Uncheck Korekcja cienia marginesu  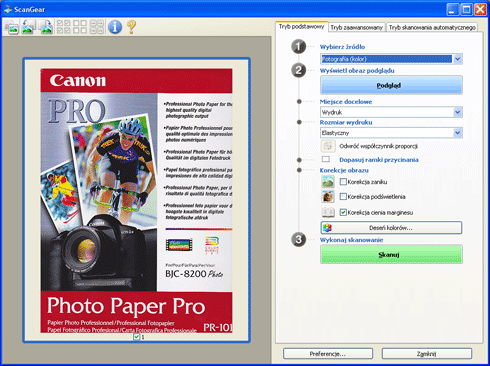pyautogui.click(x=343, y=212)
